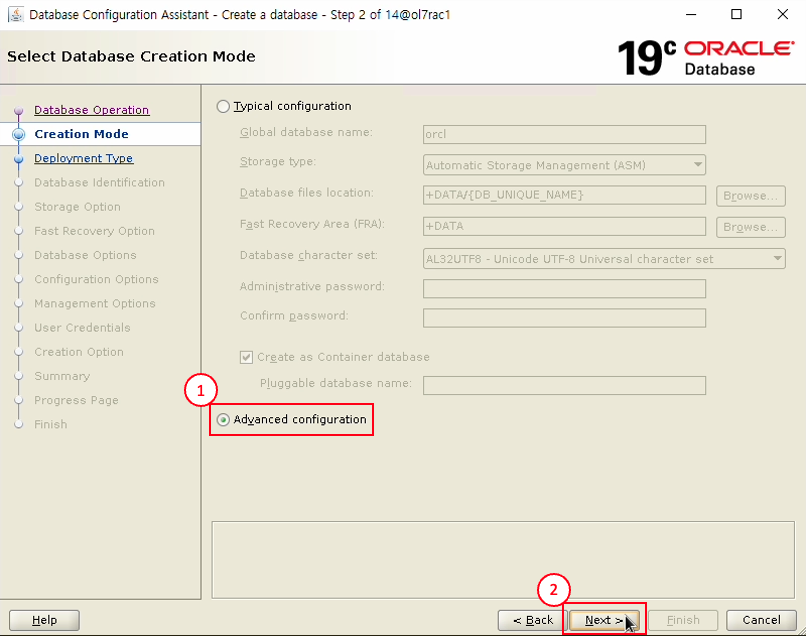Click the Next button
The height and width of the screenshot is (636, 806).
click(x=604, y=620)
